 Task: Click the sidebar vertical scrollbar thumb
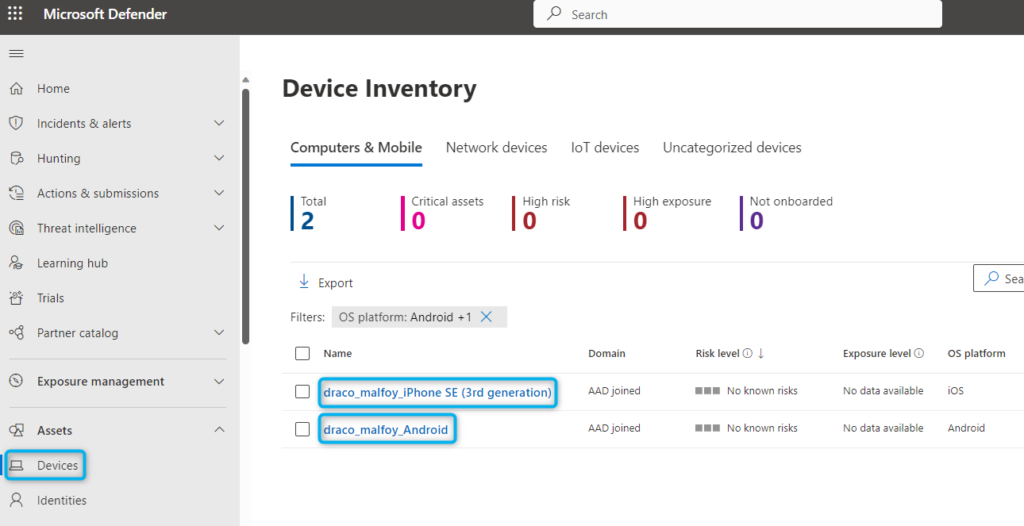[246, 216]
